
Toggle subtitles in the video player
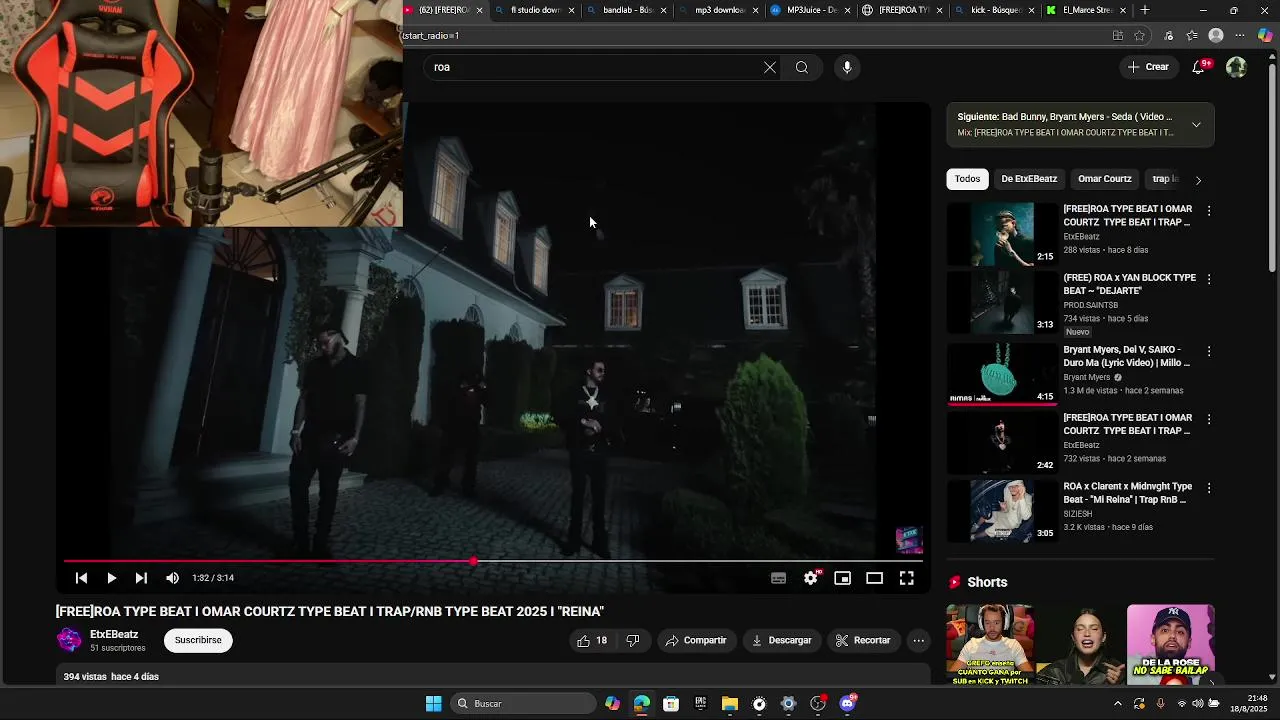click(x=778, y=578)
